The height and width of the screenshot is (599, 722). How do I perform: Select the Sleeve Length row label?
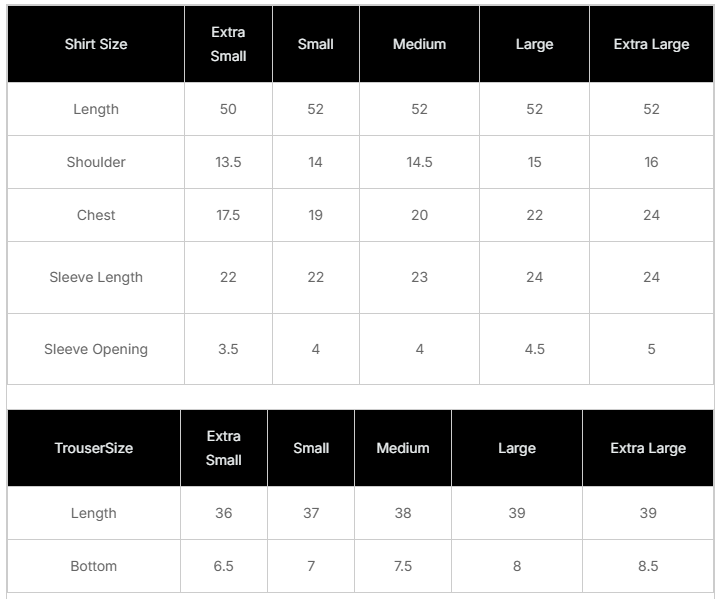tap(96, 277)
